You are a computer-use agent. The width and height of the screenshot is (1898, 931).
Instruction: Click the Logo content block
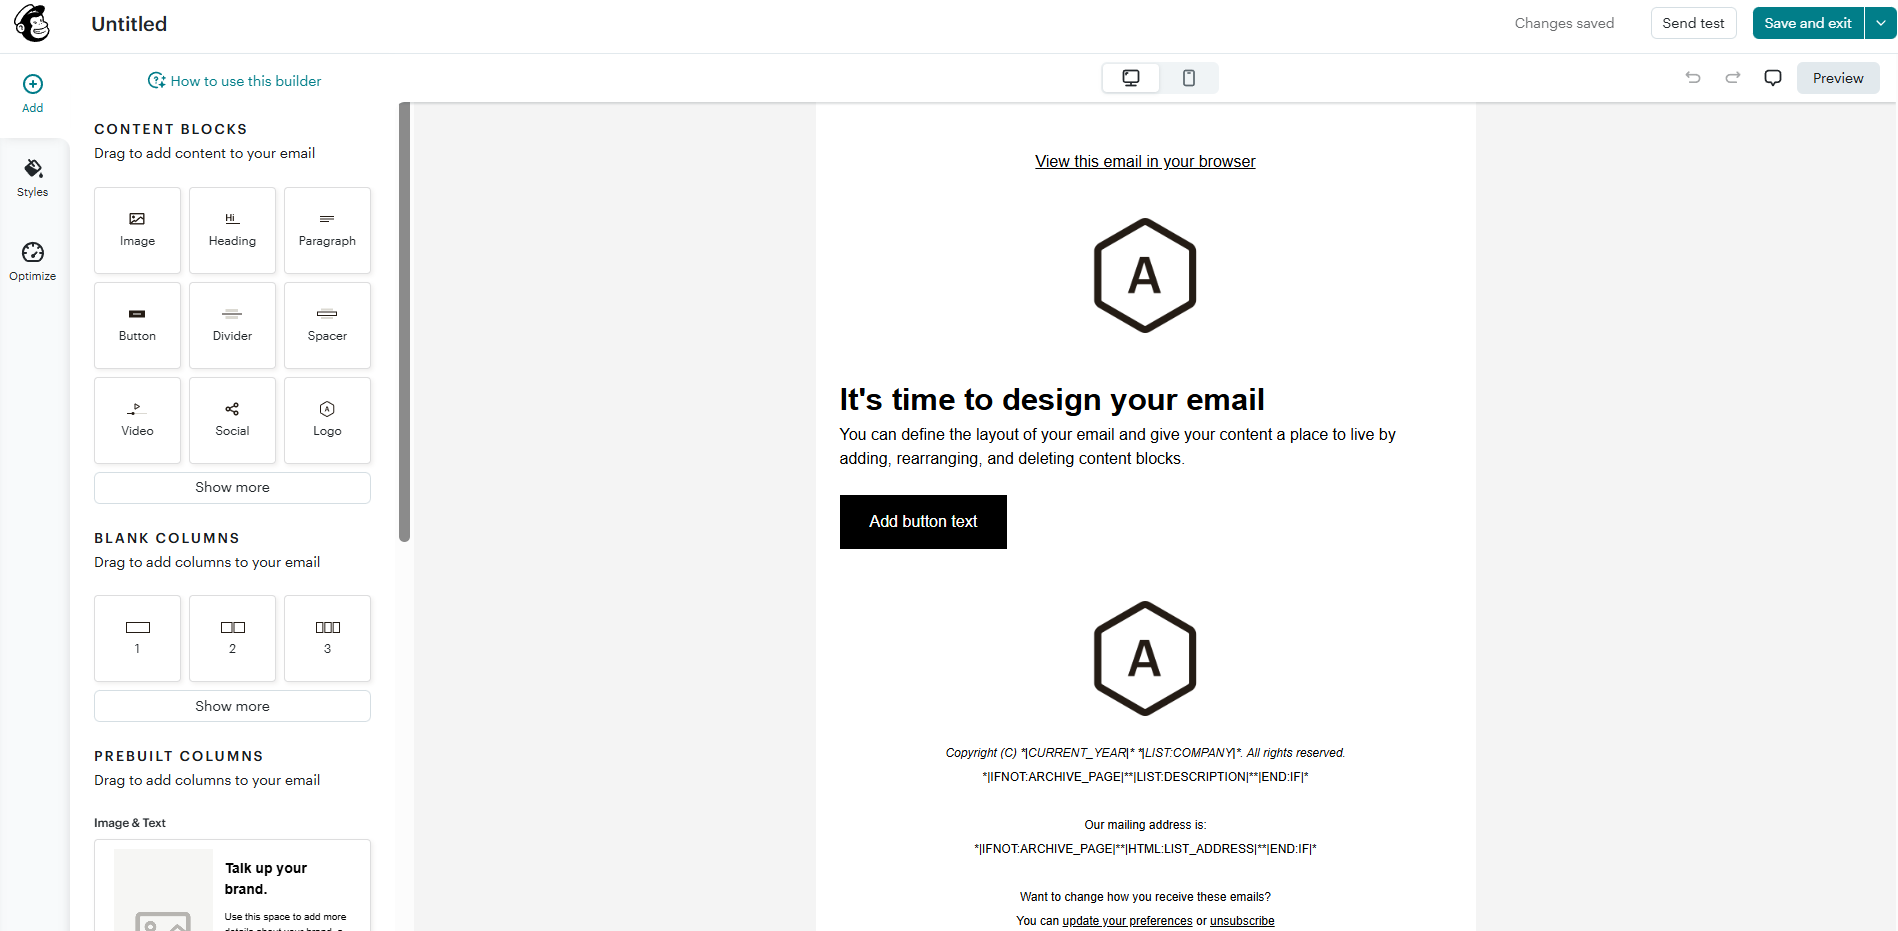pos(326,420)
